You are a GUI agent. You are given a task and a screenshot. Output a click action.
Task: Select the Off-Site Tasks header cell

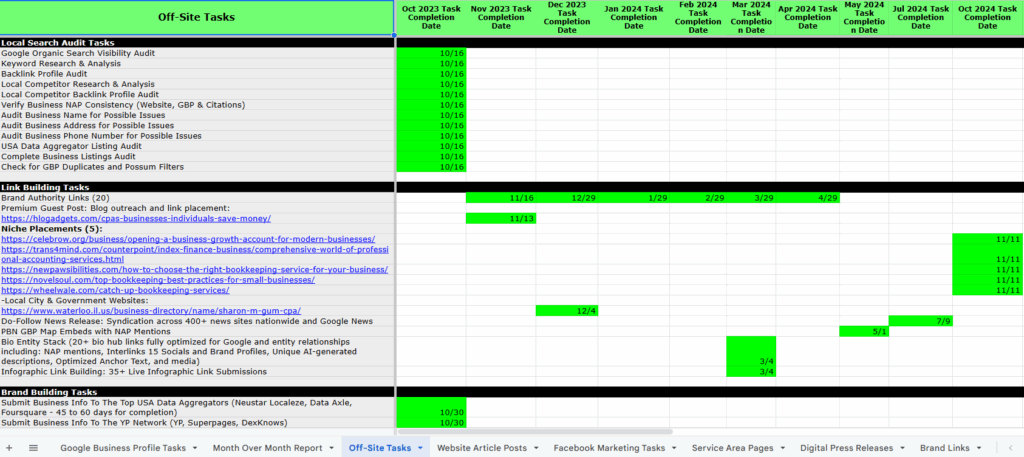coord(198,17)
